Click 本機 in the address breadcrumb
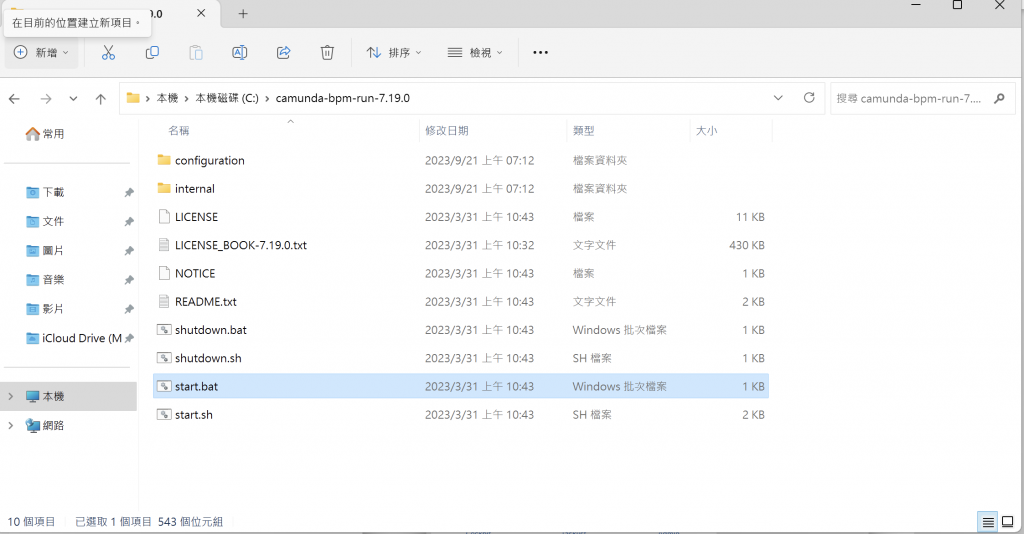The height and width of the screenshot is (534, 1024). point(167,98)
